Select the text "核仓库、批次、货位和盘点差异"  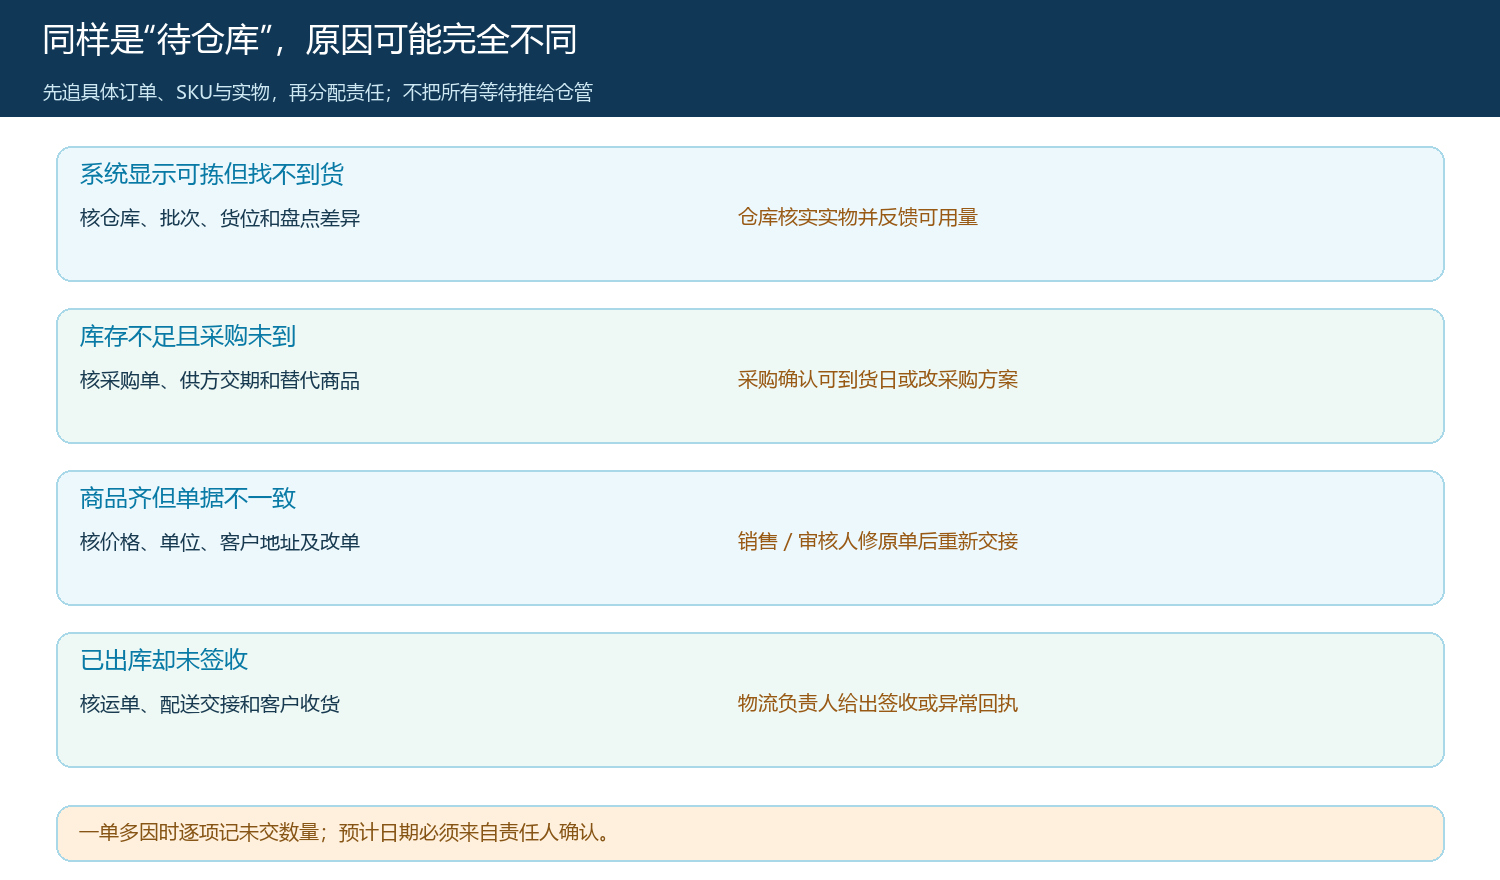point(220,218)
